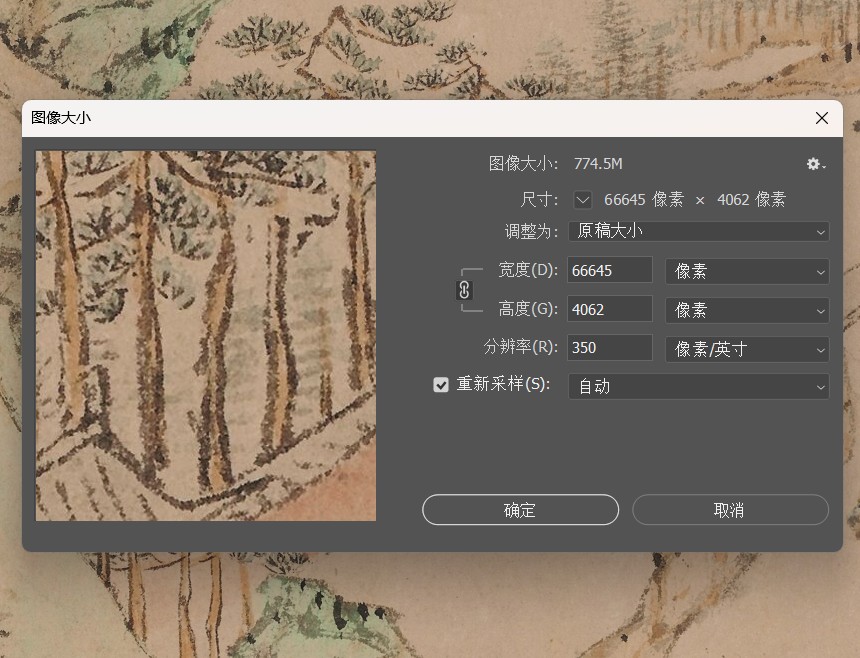This screenshot has height=658, width=860.
Task: Click the 分辨率(R) label
Action: [520, 347]
